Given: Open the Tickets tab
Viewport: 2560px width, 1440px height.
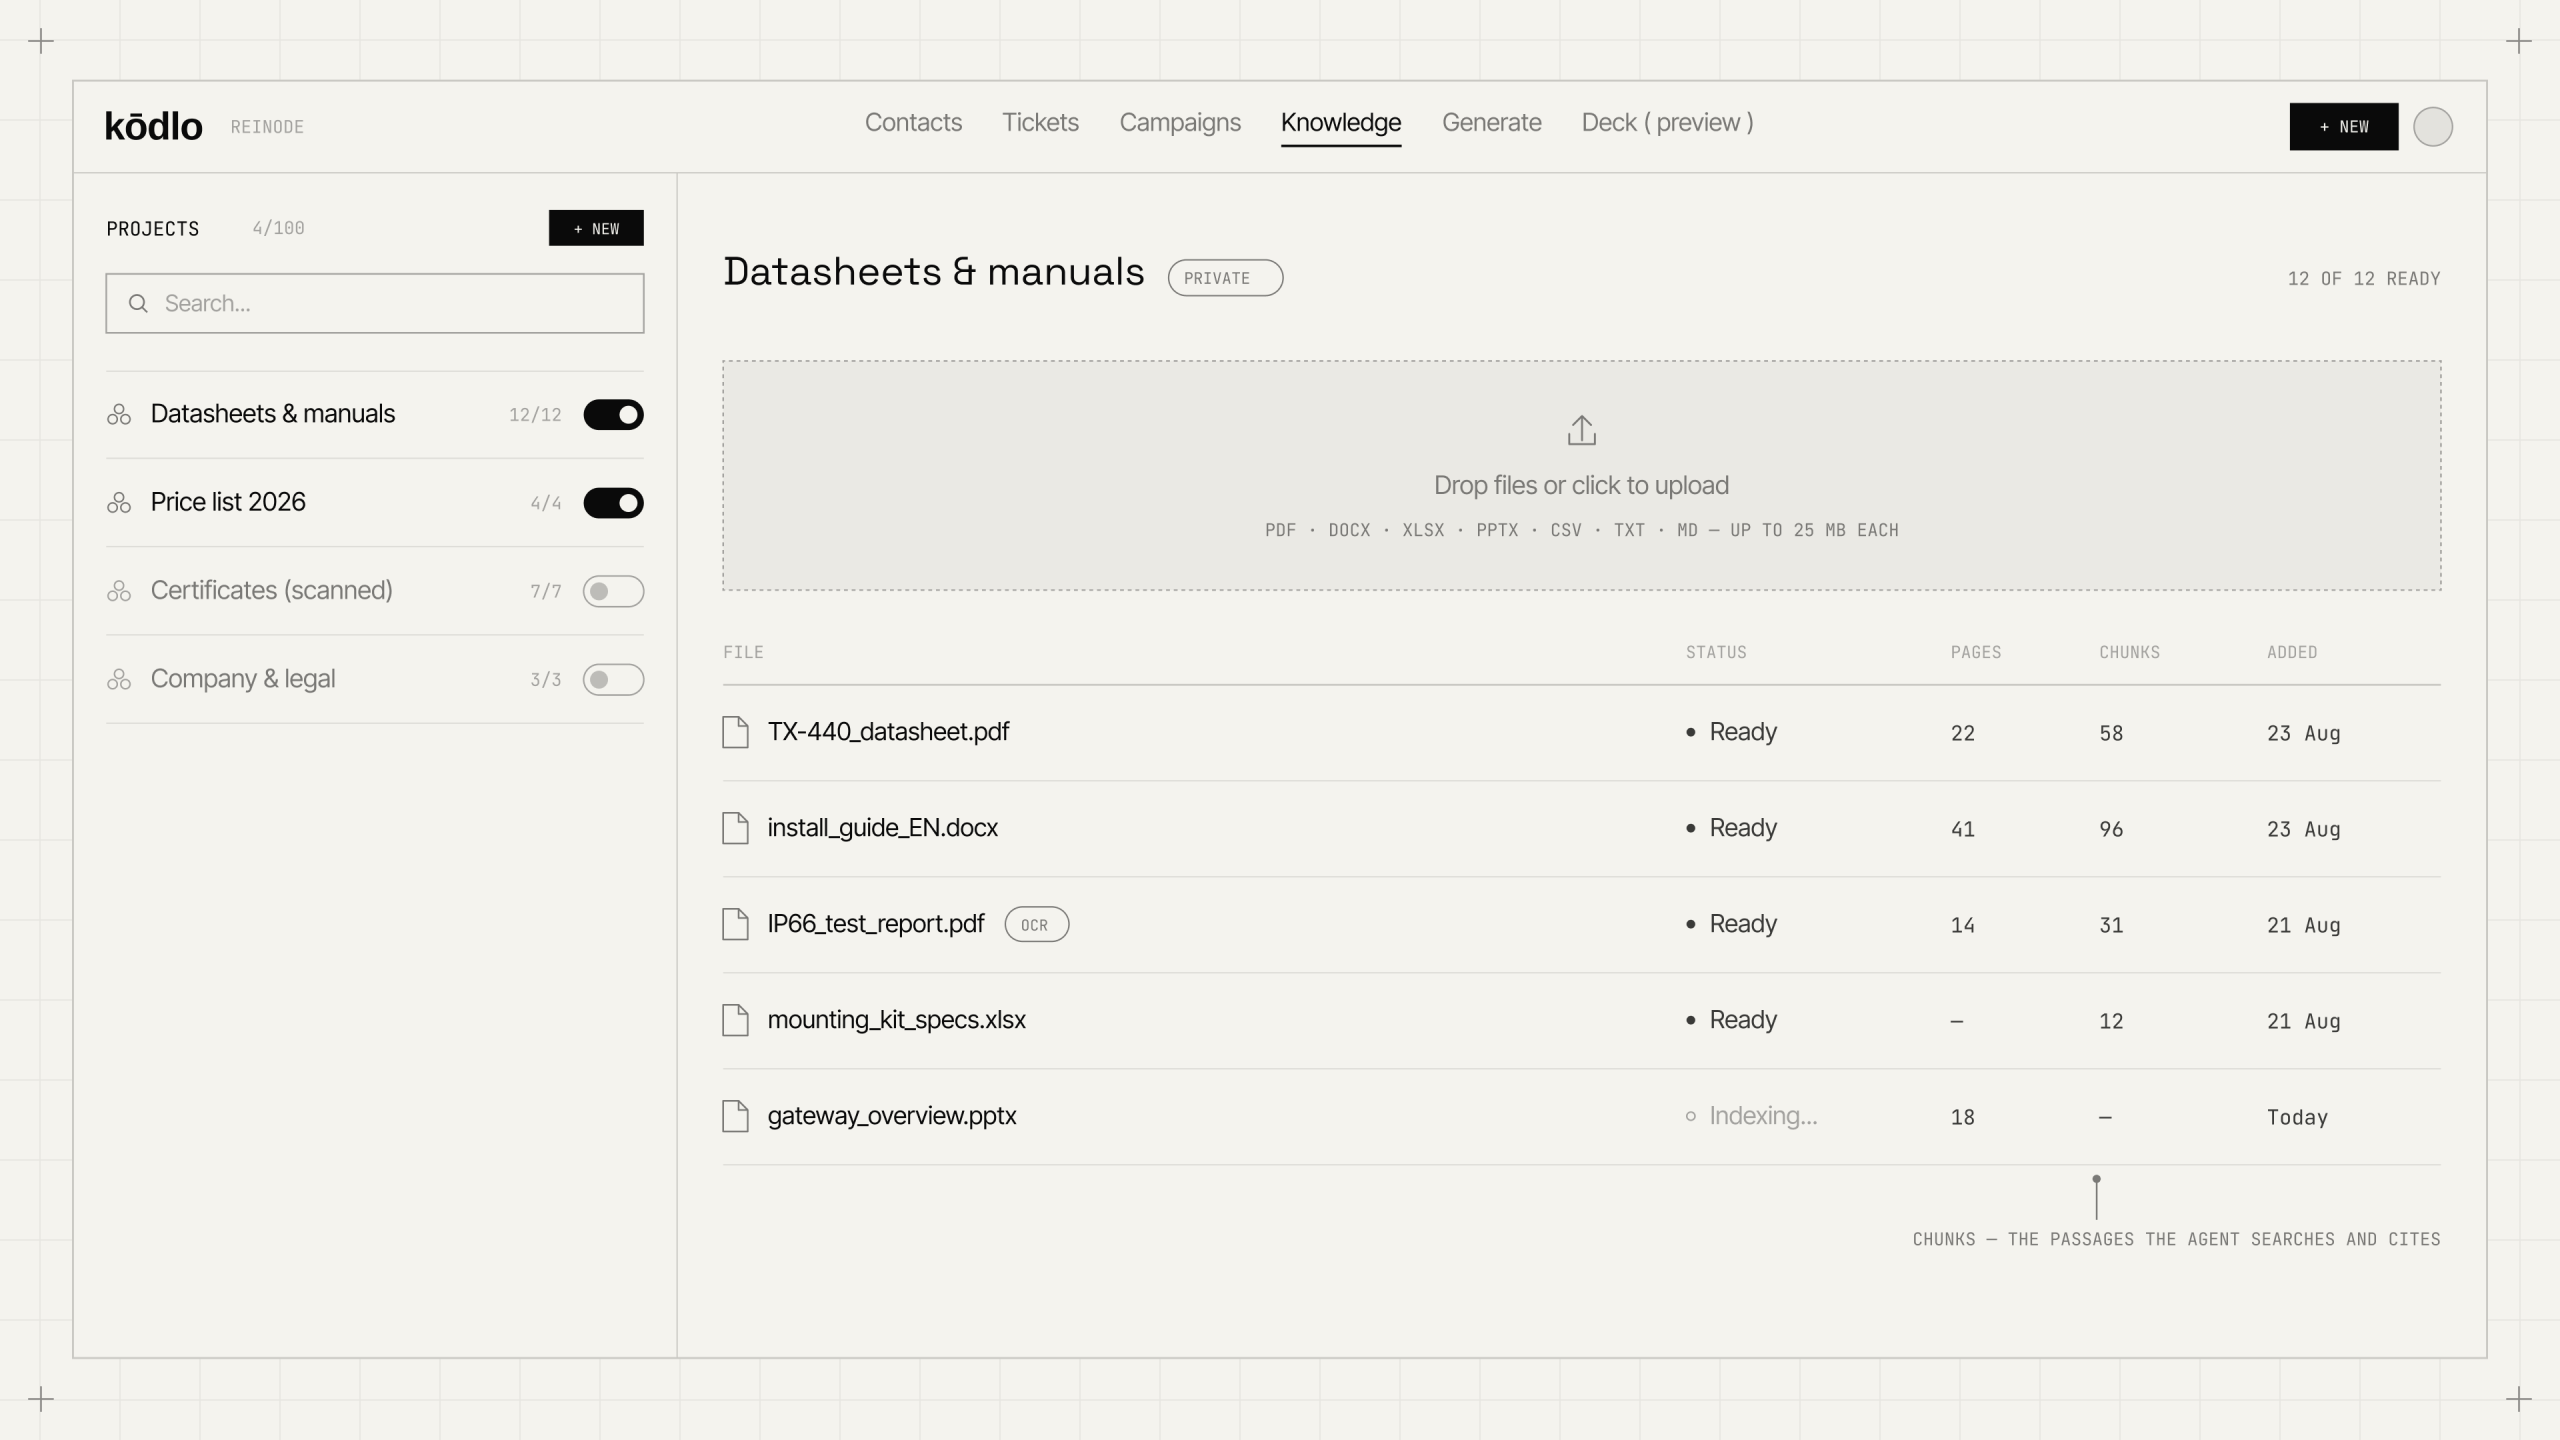Looking at the screenshot, I should click(1040, 123).
